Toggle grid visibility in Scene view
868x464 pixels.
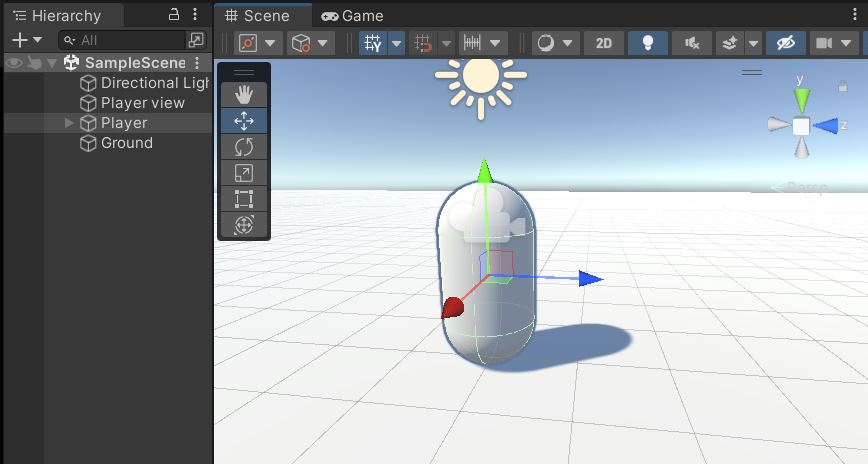pyautogui.click(x=373, y=43)
